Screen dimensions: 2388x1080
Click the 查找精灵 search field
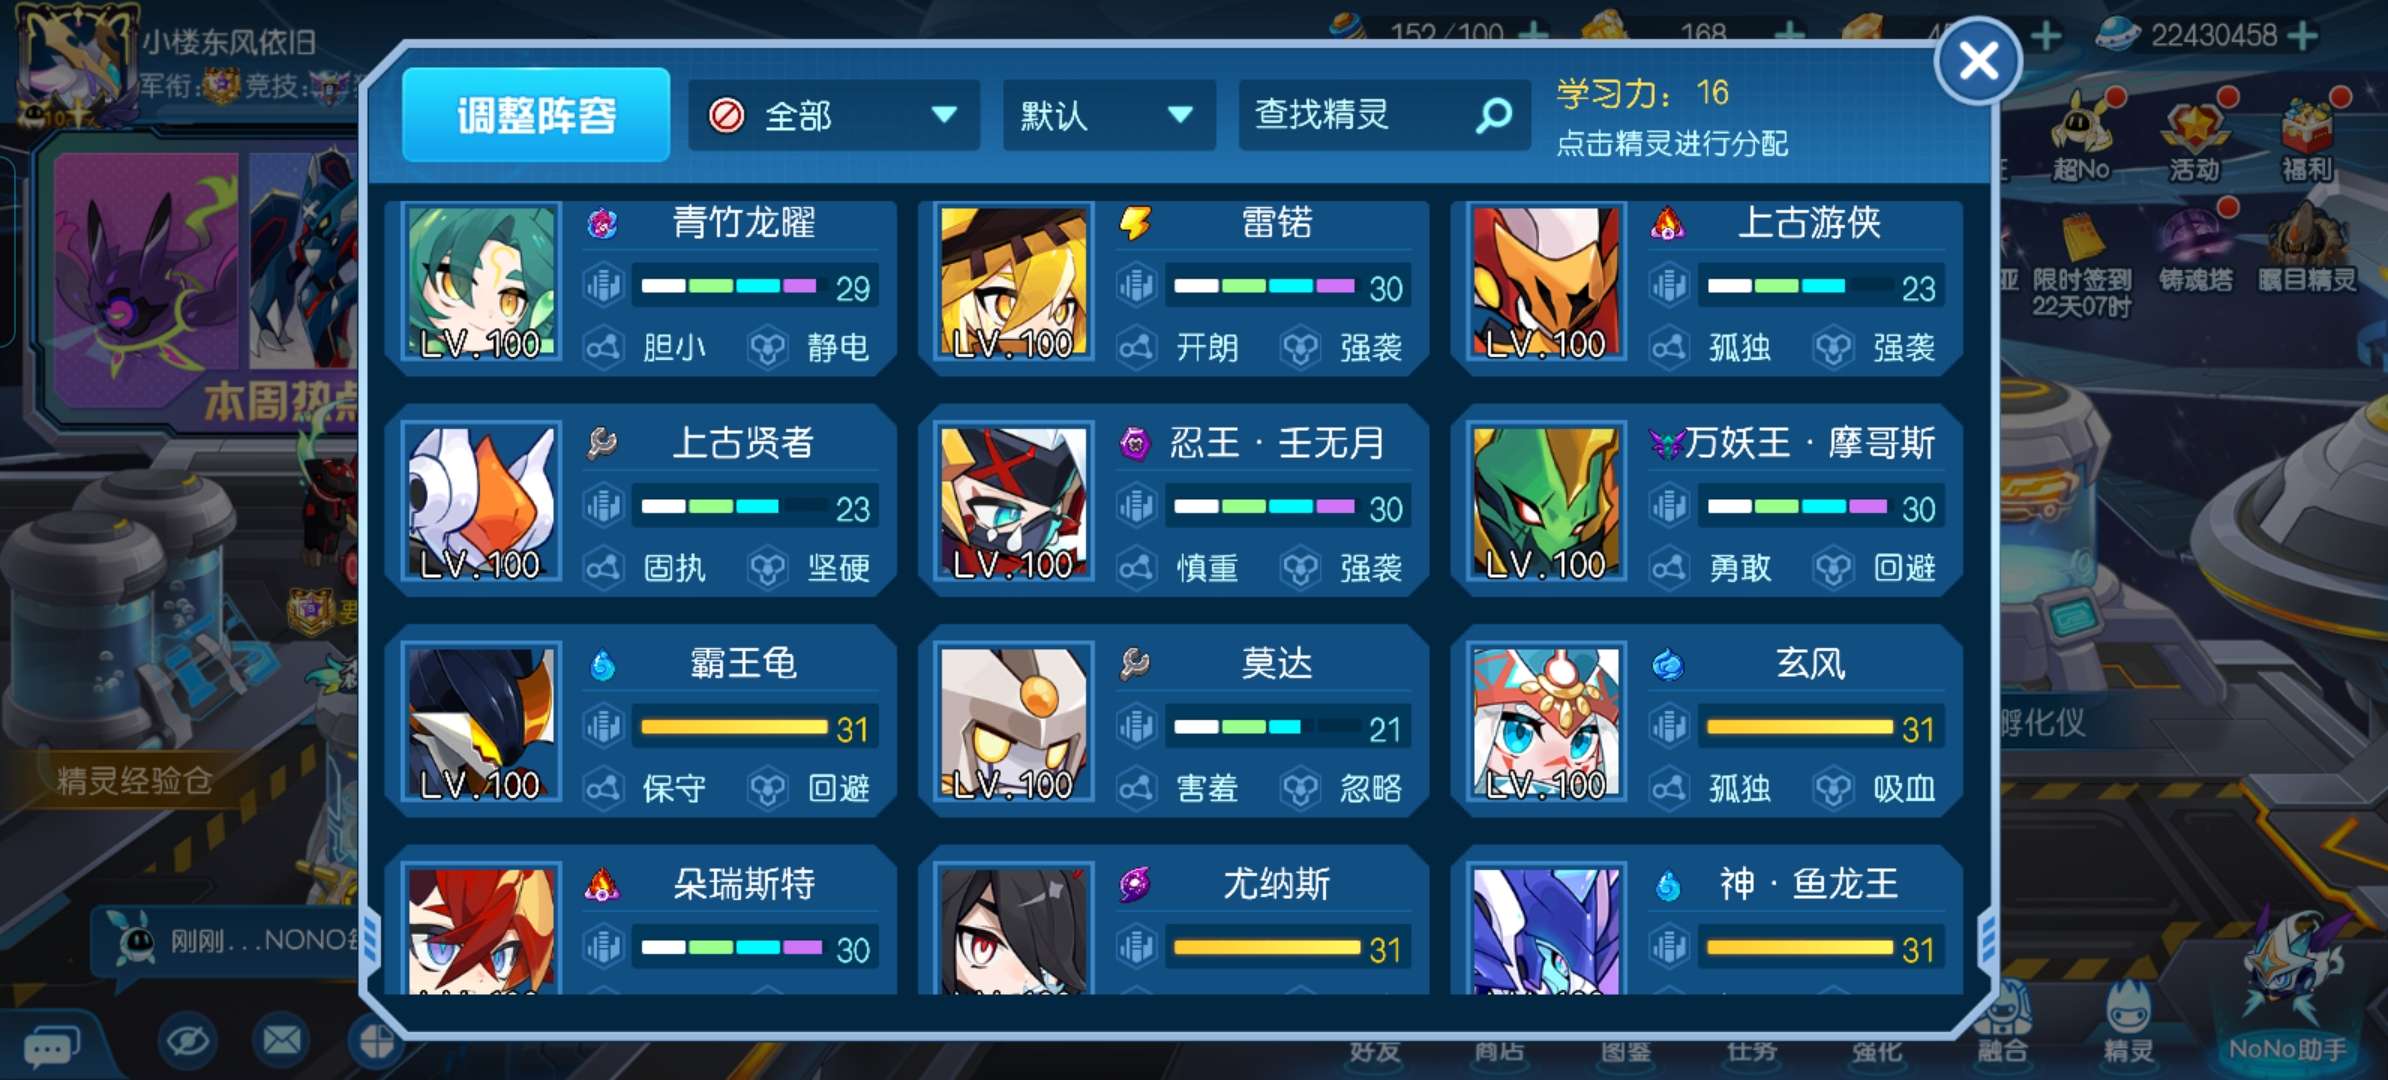coord(1384,116)
